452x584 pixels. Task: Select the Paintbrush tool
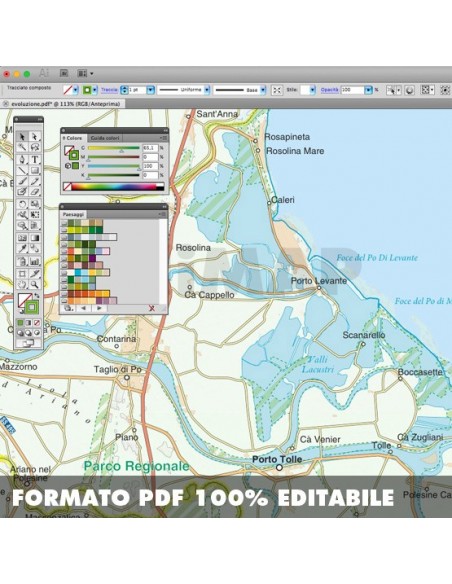(22, 181)
